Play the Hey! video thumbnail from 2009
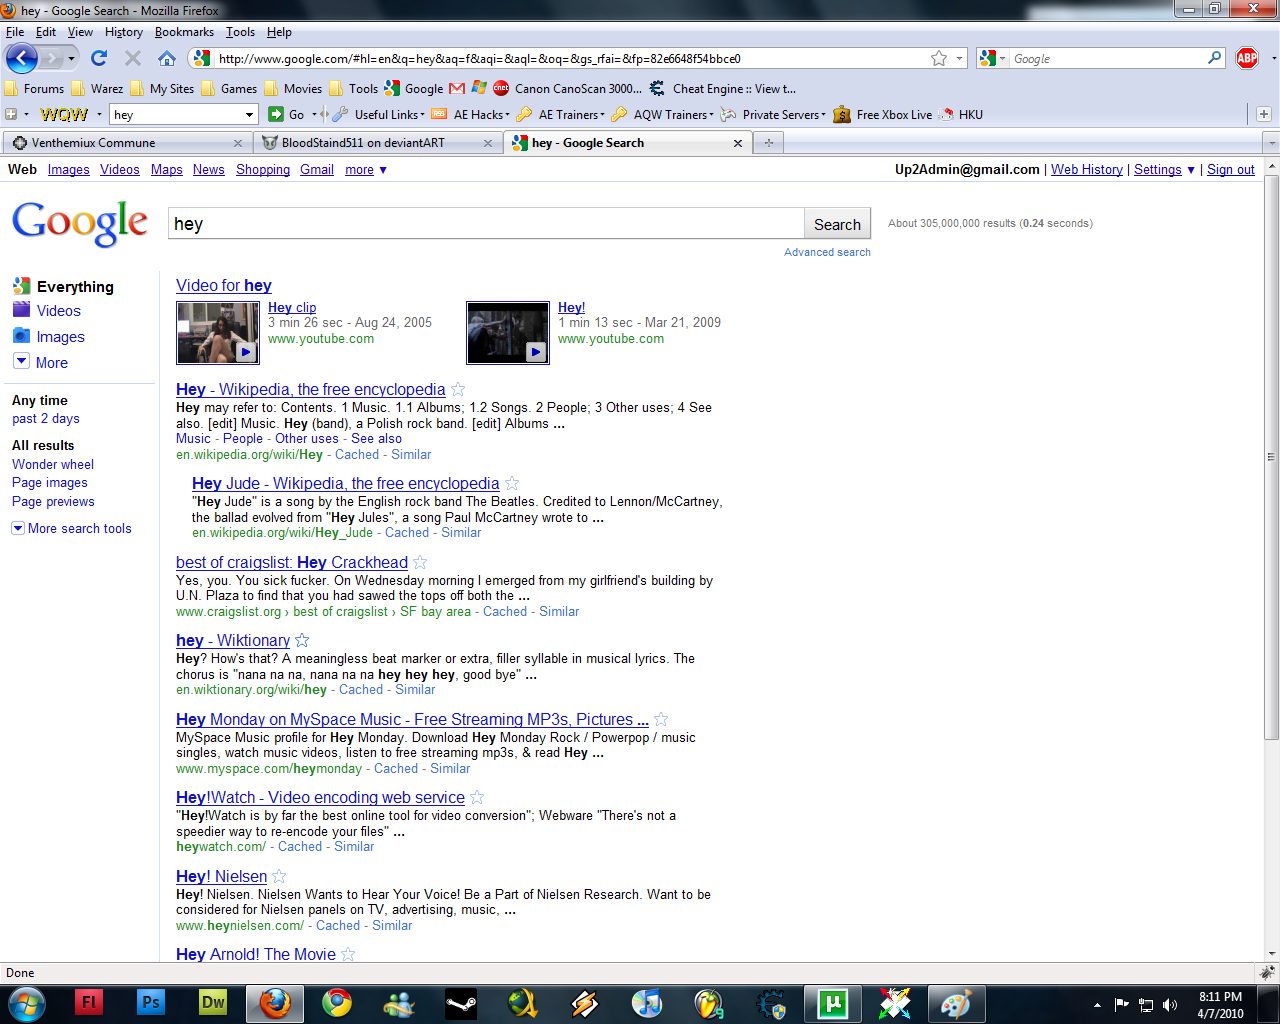The height and width of the screenshot is (1024, 1280). pos(508,333)
